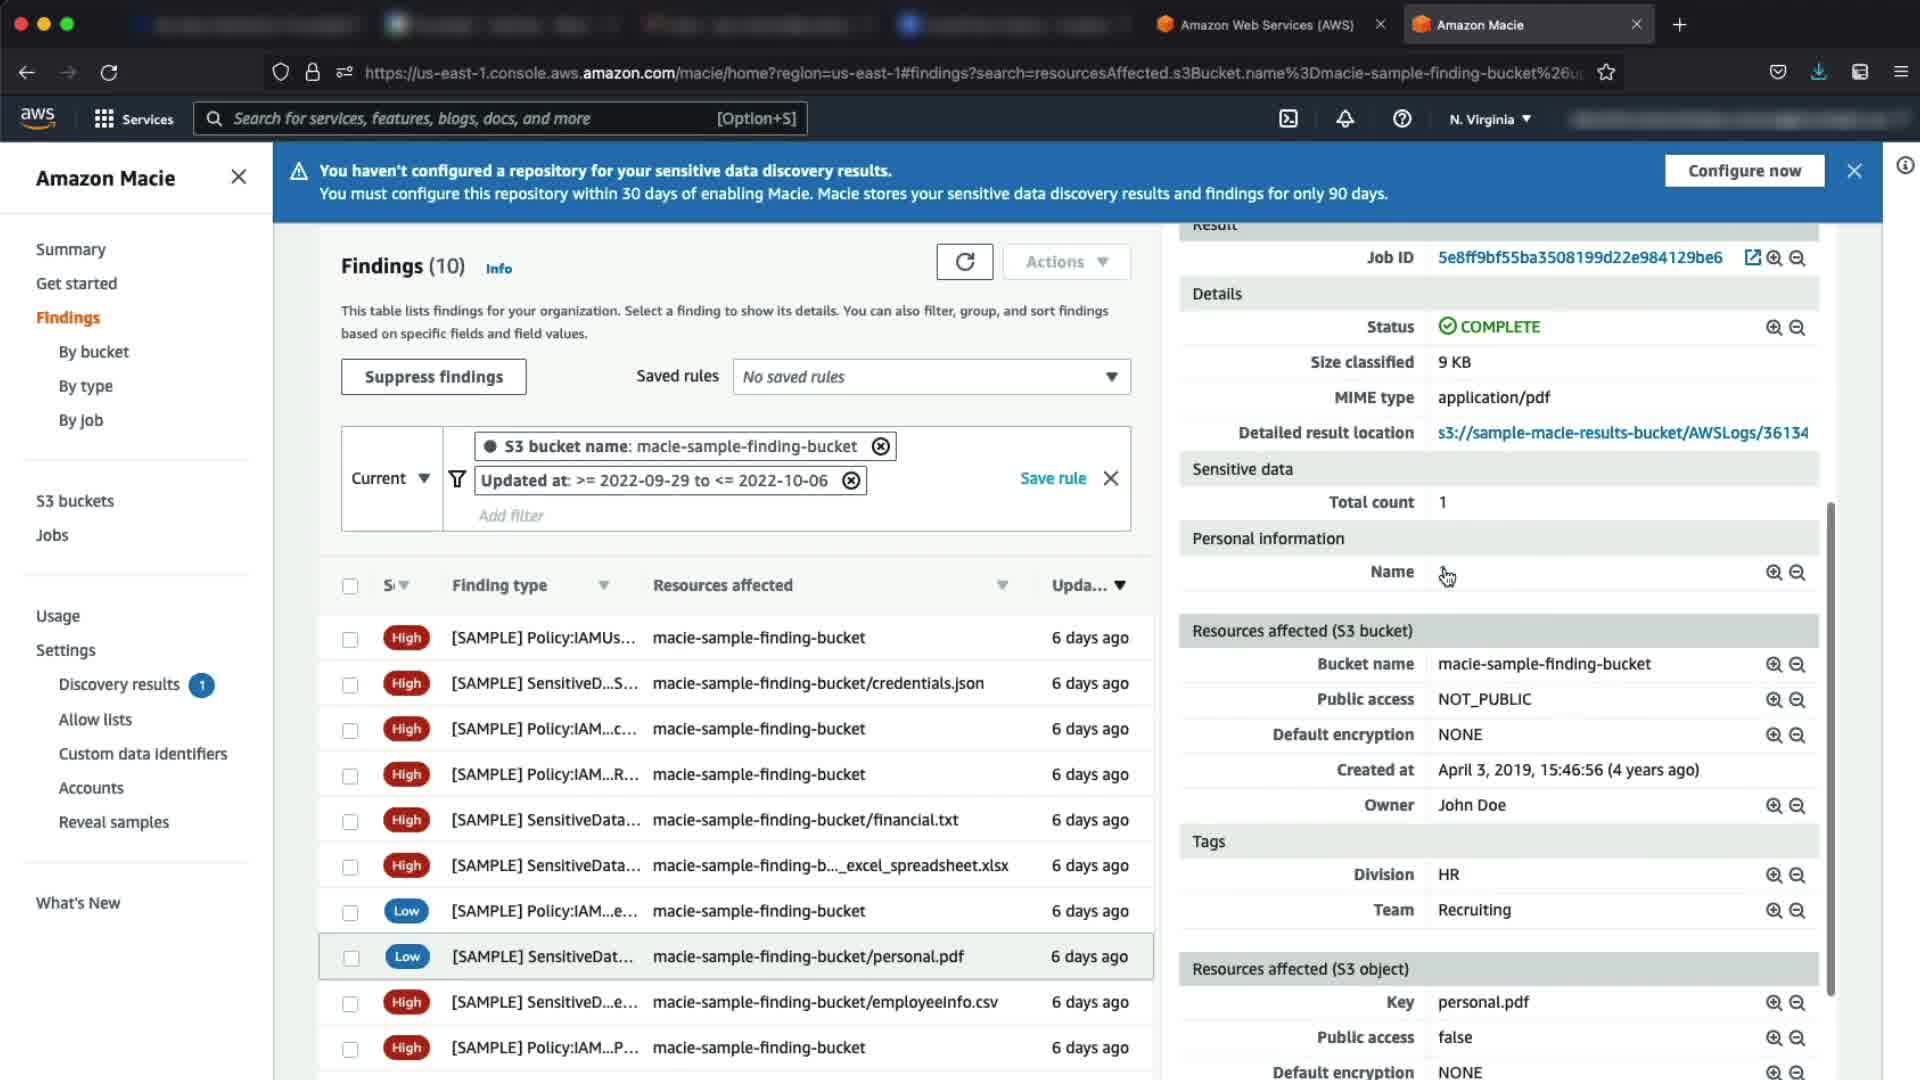Switch to Amazon Web Services browser tab

[1266, 25]
